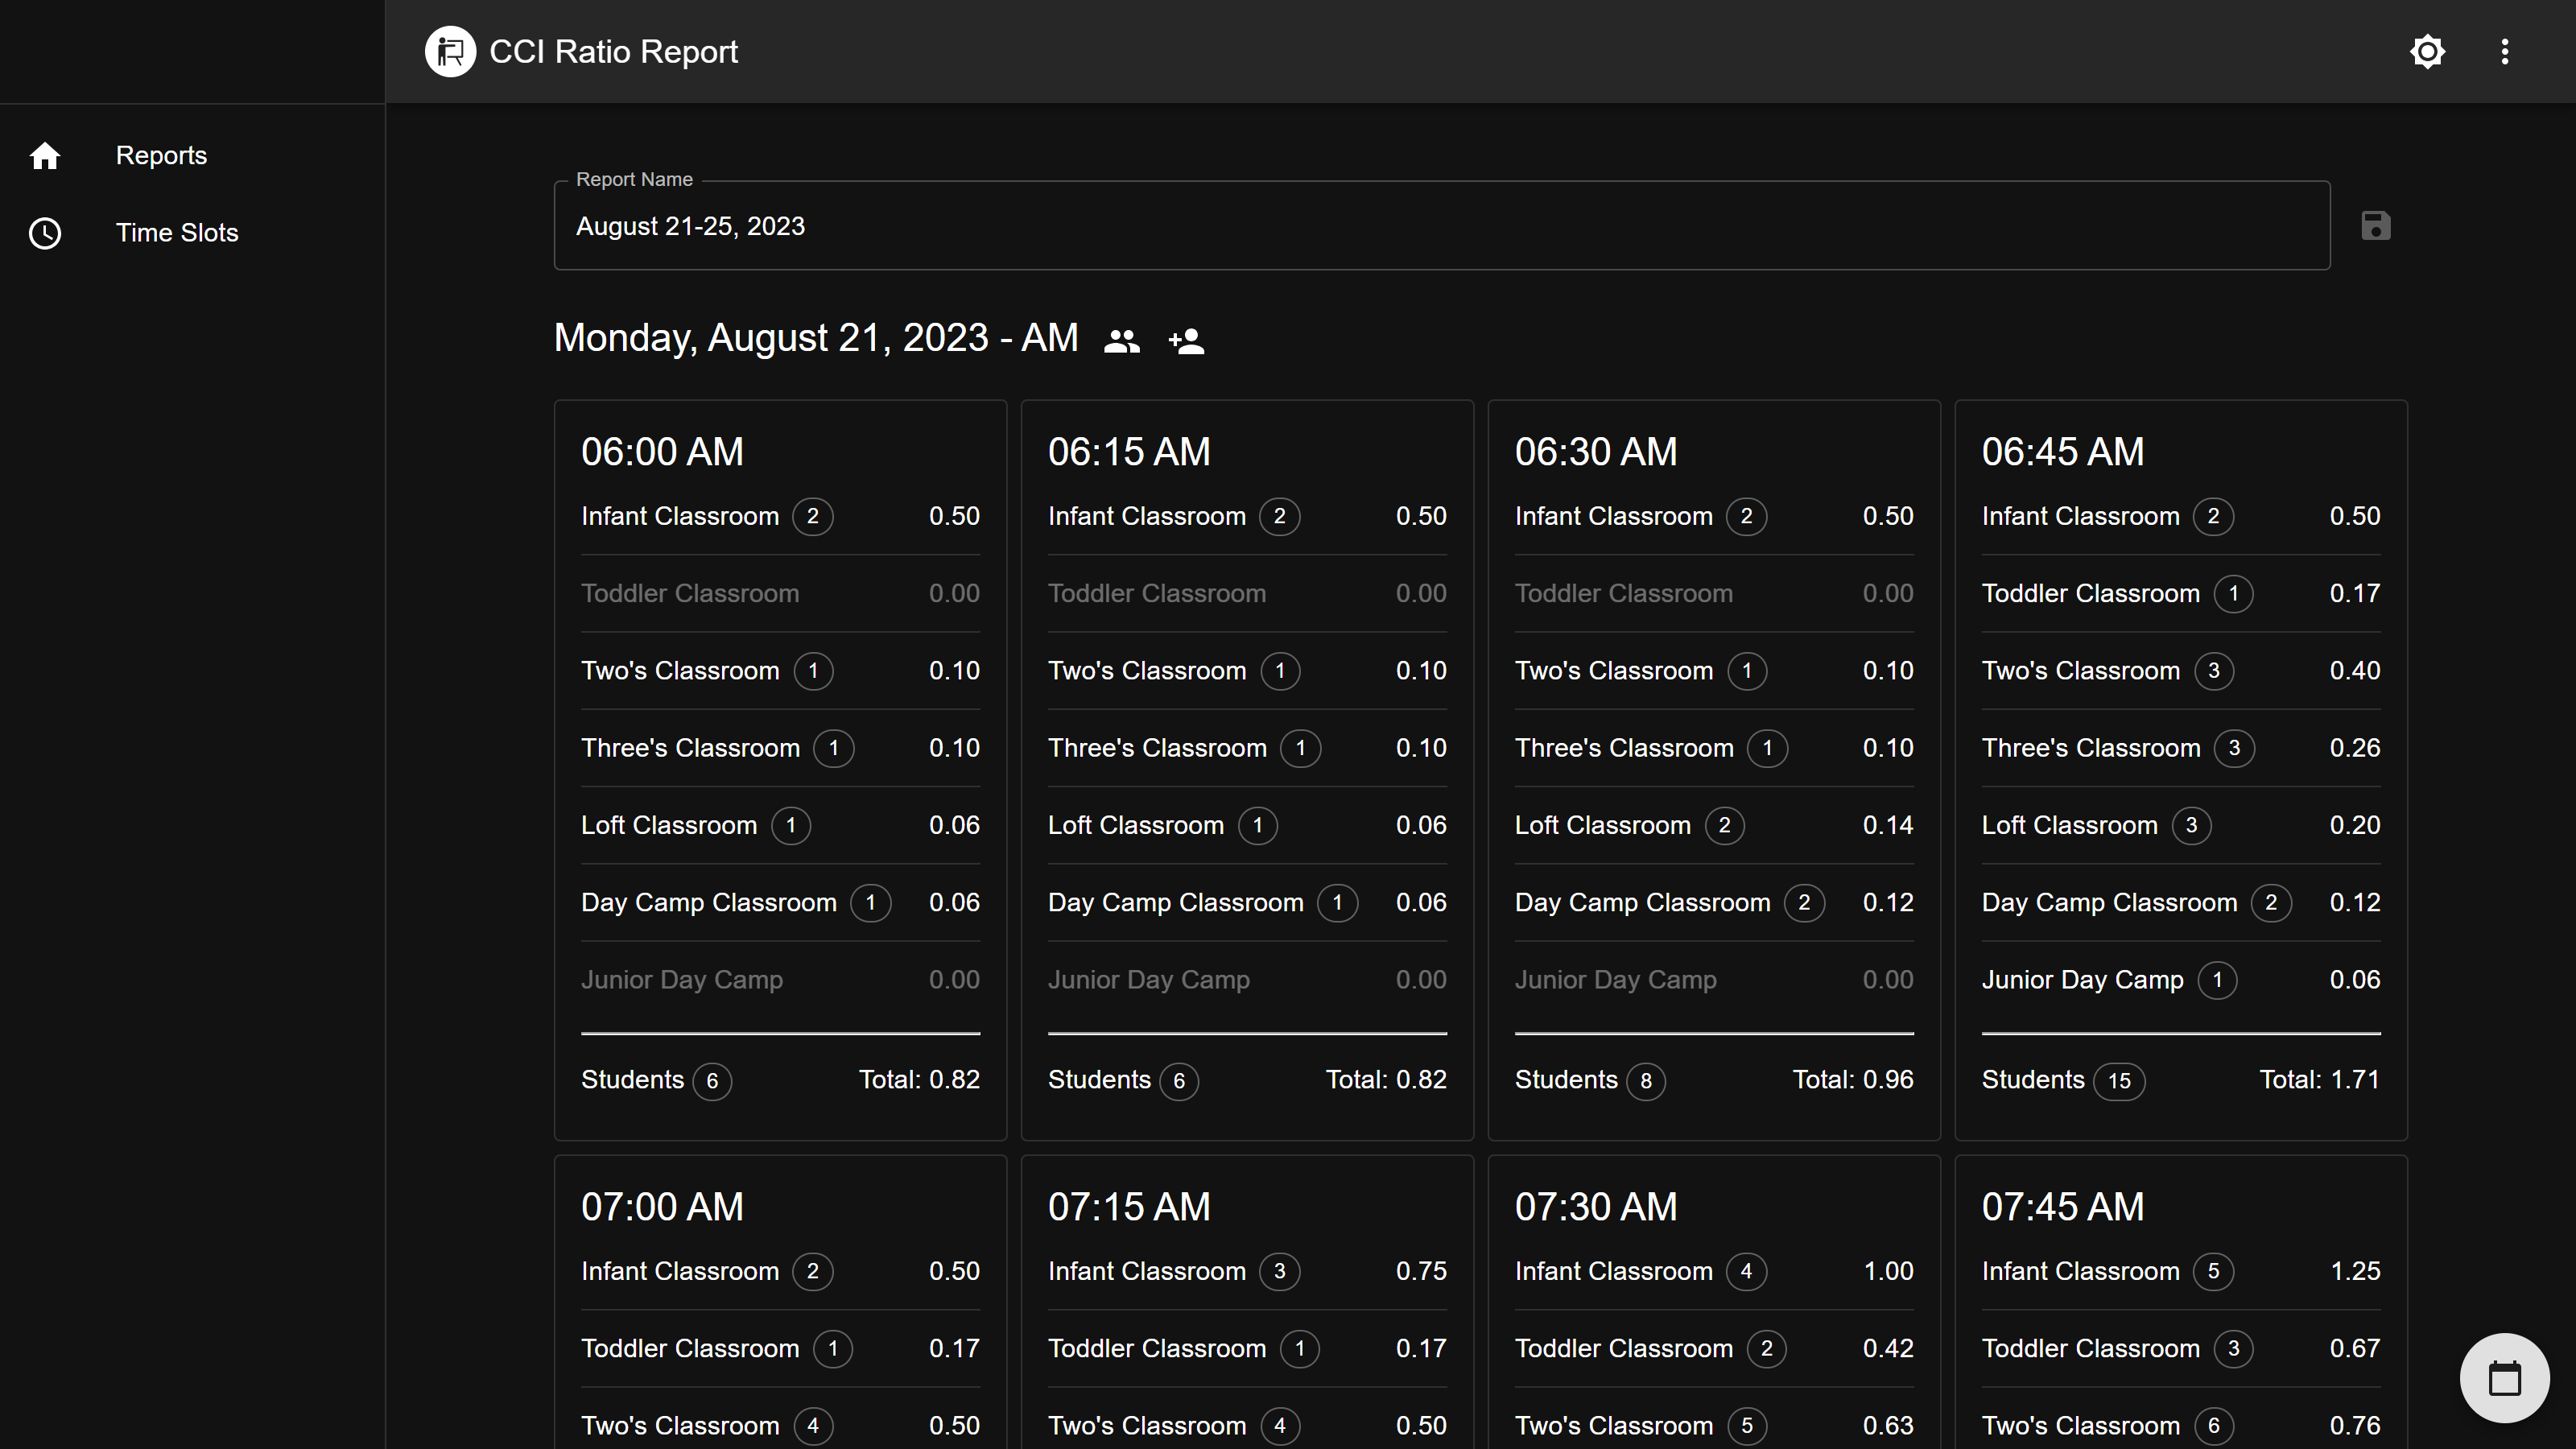Click the 06:30 AM time slot heading
The width and height of the screenshot is (2576, 1449).
coord(1595,452)
